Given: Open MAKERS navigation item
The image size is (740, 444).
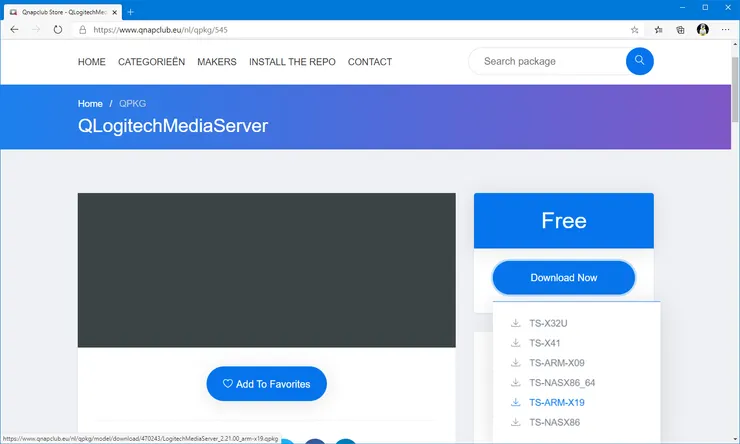Looking at the screenshot, I should coord(217,62).
